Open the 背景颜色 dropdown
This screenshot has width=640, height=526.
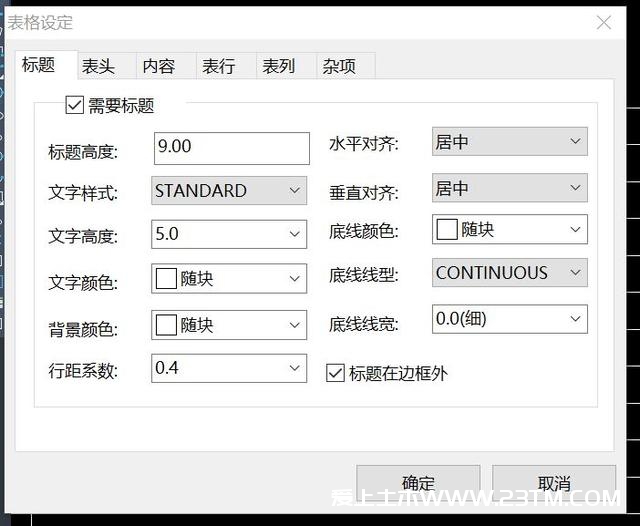229,325
